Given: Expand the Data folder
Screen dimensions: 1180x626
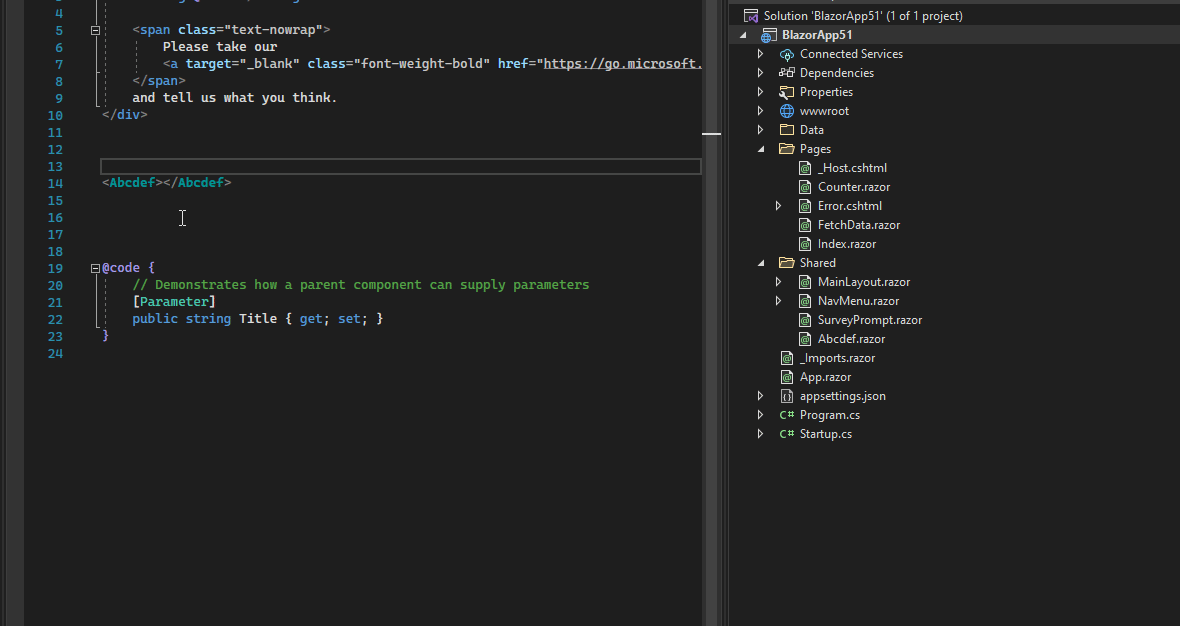Looking at the screenshot, I should (x=760, y=129).
